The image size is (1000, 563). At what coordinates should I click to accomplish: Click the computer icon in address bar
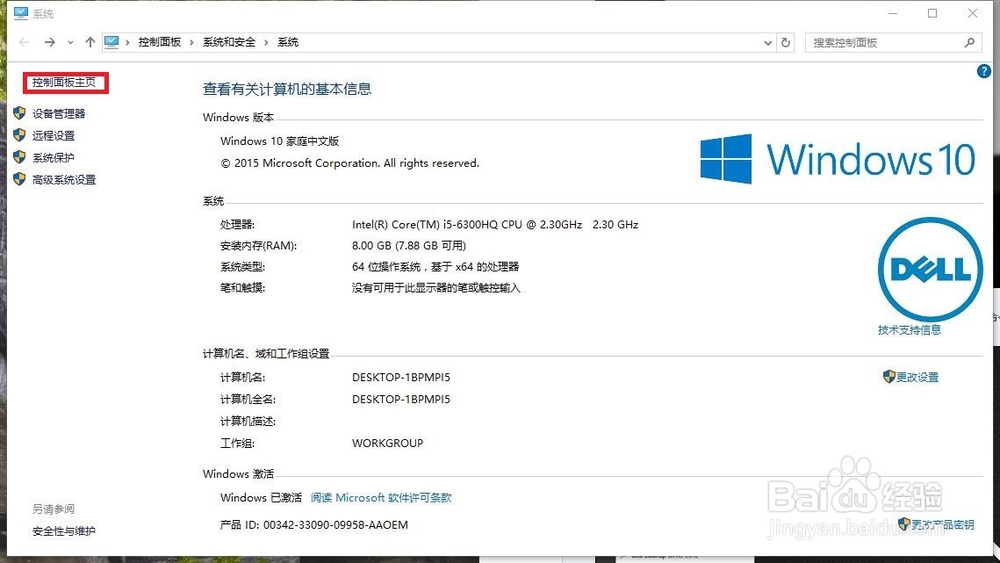(x=112, y=42)
